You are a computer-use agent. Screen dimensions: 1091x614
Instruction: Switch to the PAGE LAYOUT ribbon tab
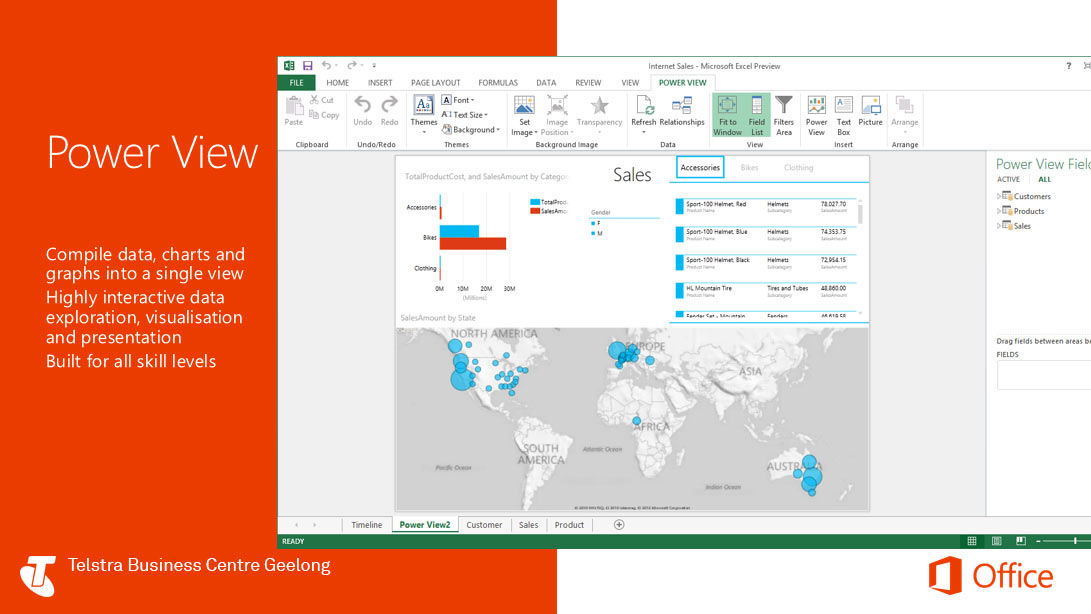pos(436,83)
